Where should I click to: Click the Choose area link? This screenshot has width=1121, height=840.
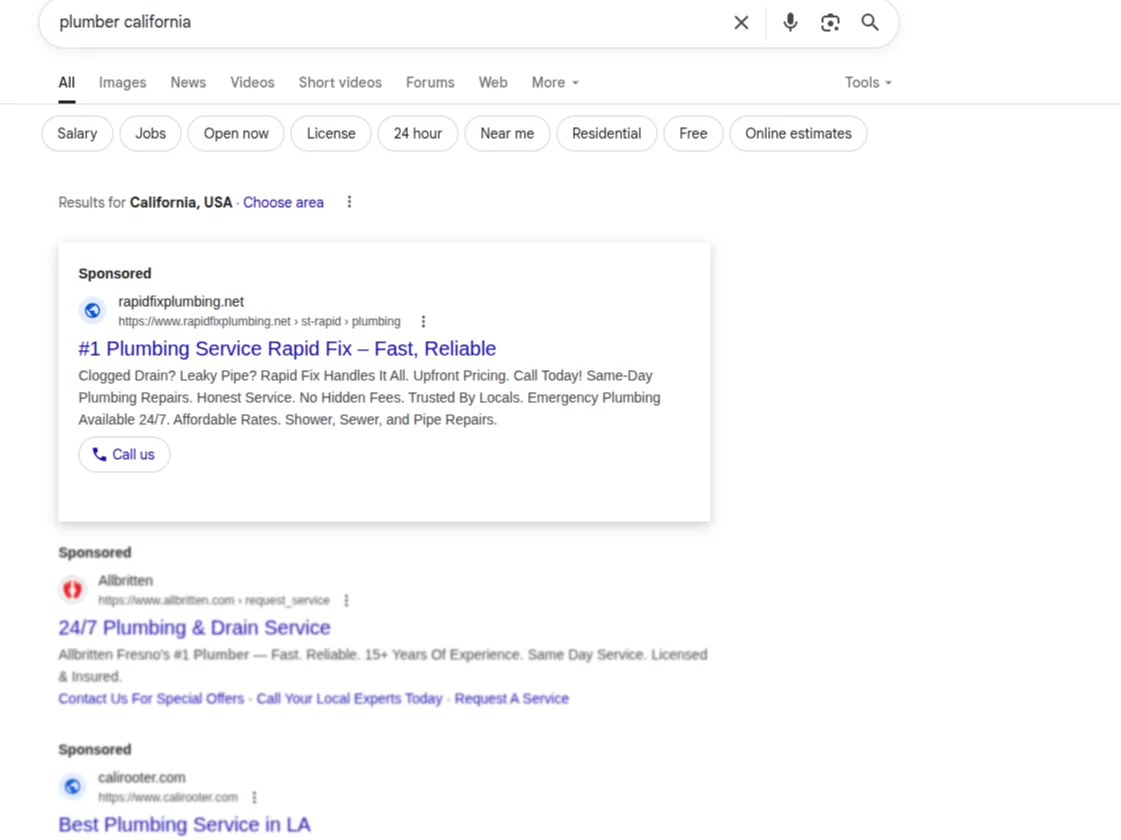[283, 203]
